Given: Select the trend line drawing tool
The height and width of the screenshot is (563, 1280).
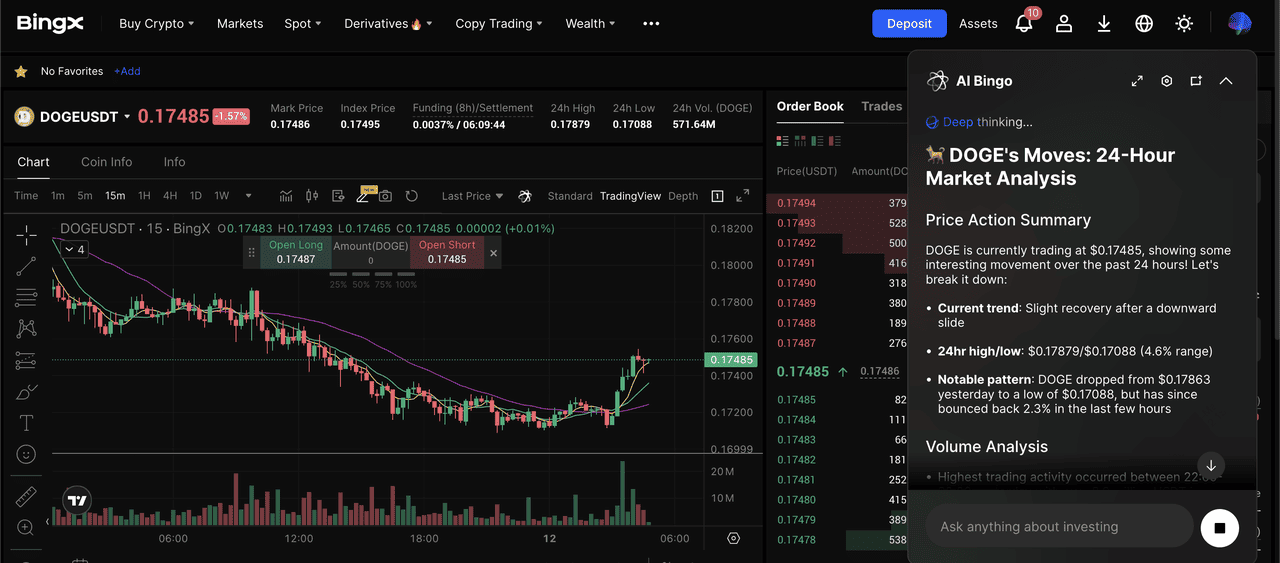Looking at the screenshot, I should point(27,266).
